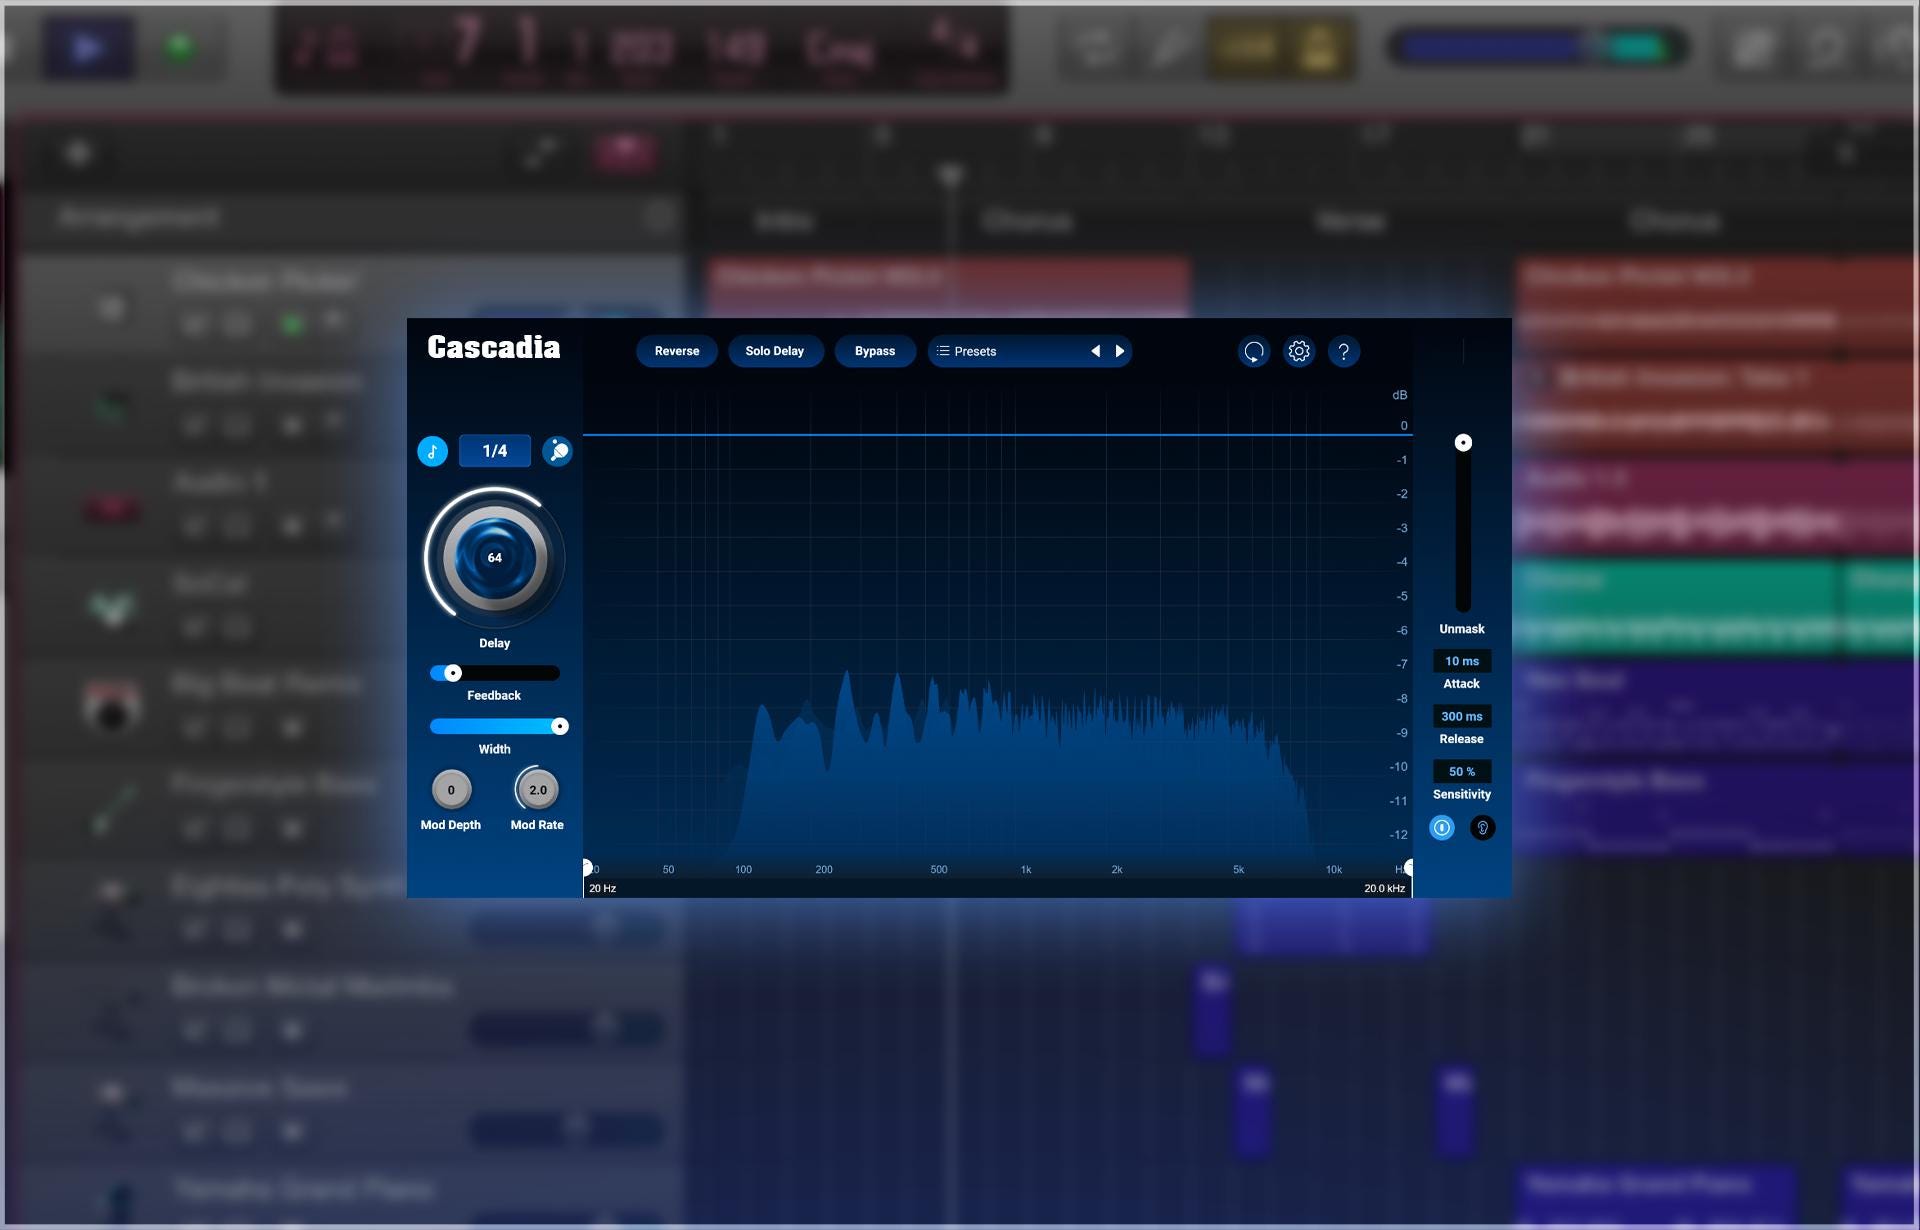The height and width of the screenshot is (1230, 1920).
Task: Open the help question mark
Action: (x=1344, y=351)
